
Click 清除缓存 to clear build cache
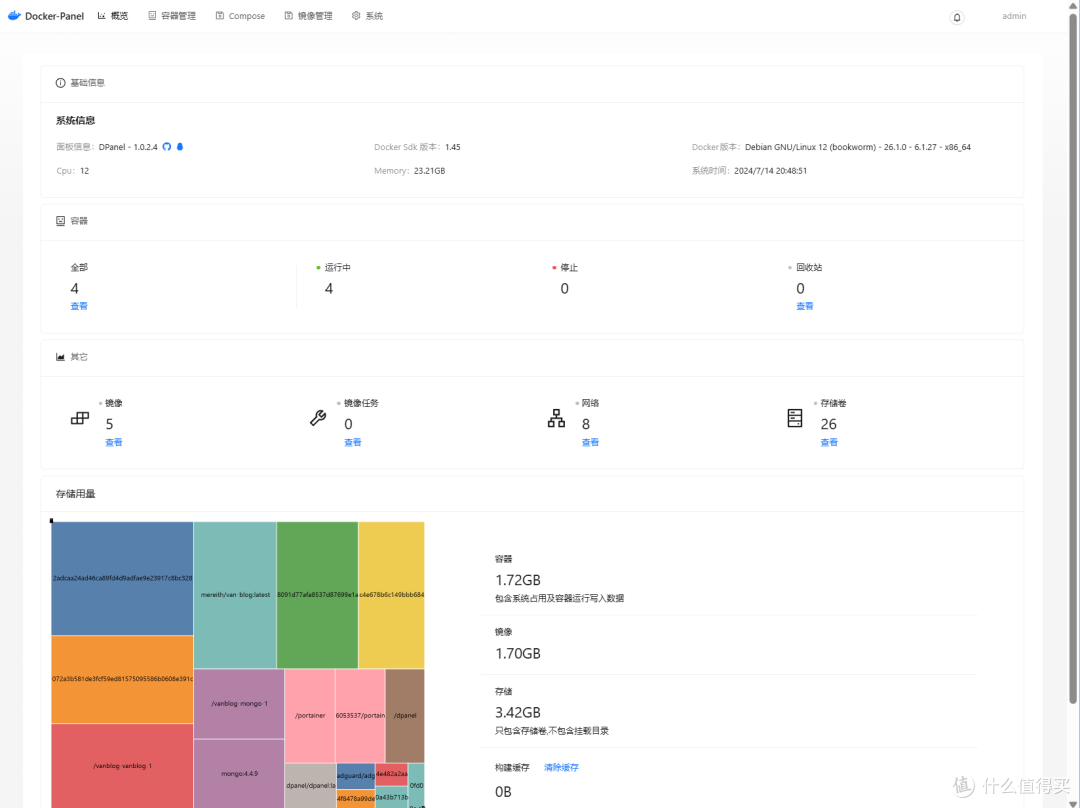point(561,766)
